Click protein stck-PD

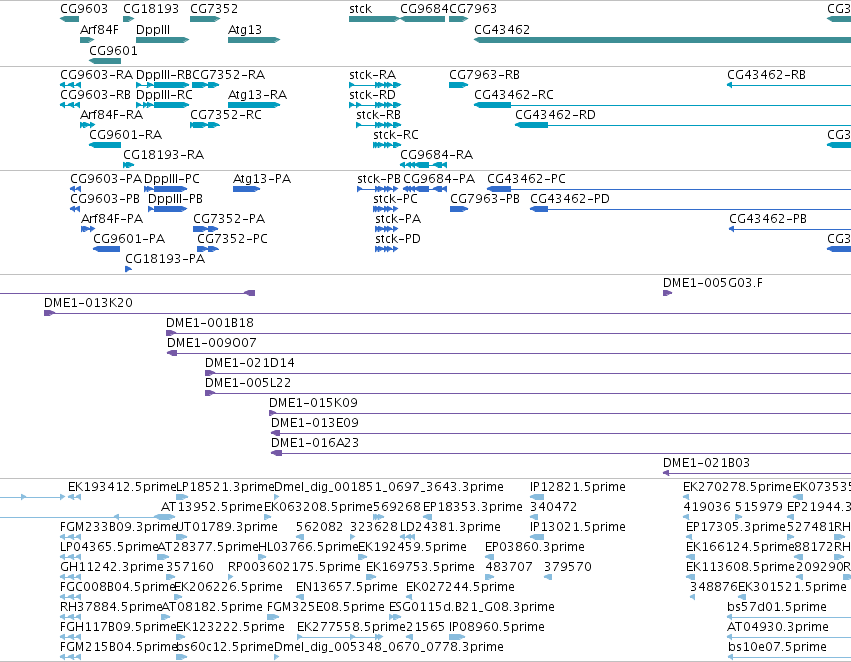tap(387, 249)
